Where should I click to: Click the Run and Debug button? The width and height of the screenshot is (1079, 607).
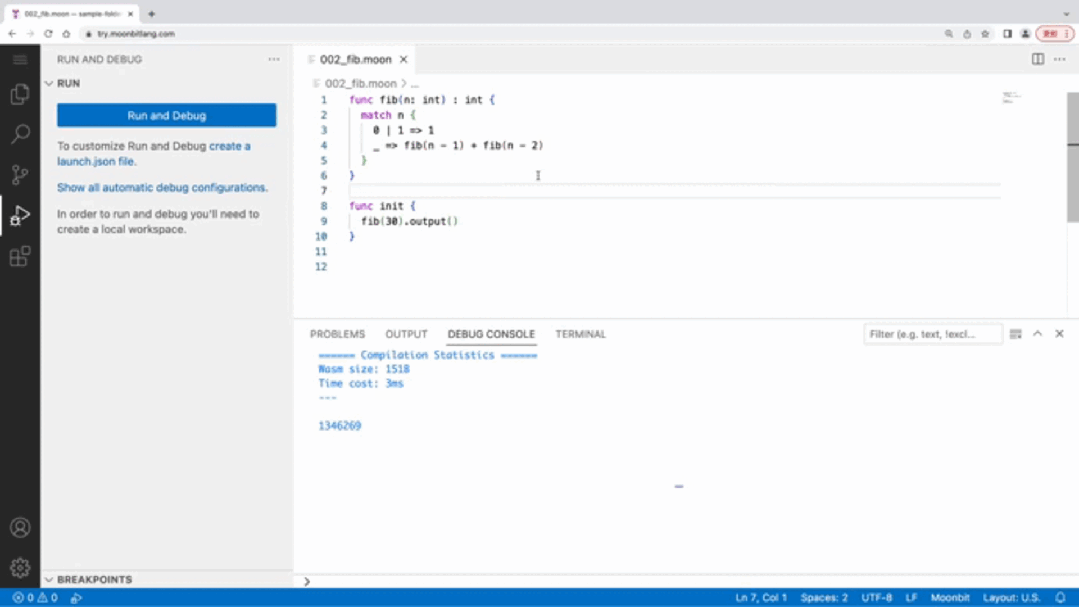tap(167, 116)
